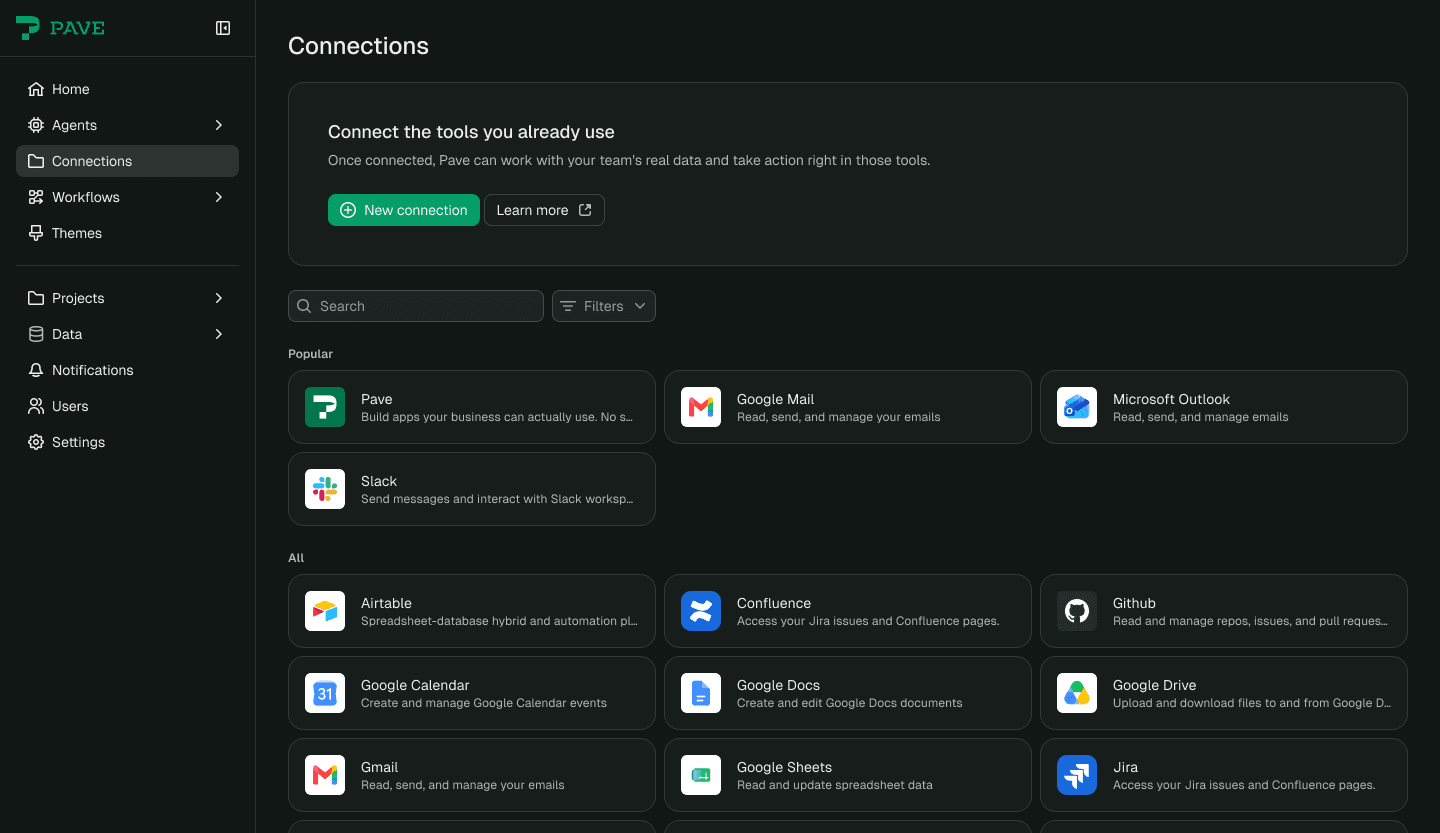The image size is (1440, 833).
Task: Select the Microsoft Outlook connection name
Action: 1171,399
